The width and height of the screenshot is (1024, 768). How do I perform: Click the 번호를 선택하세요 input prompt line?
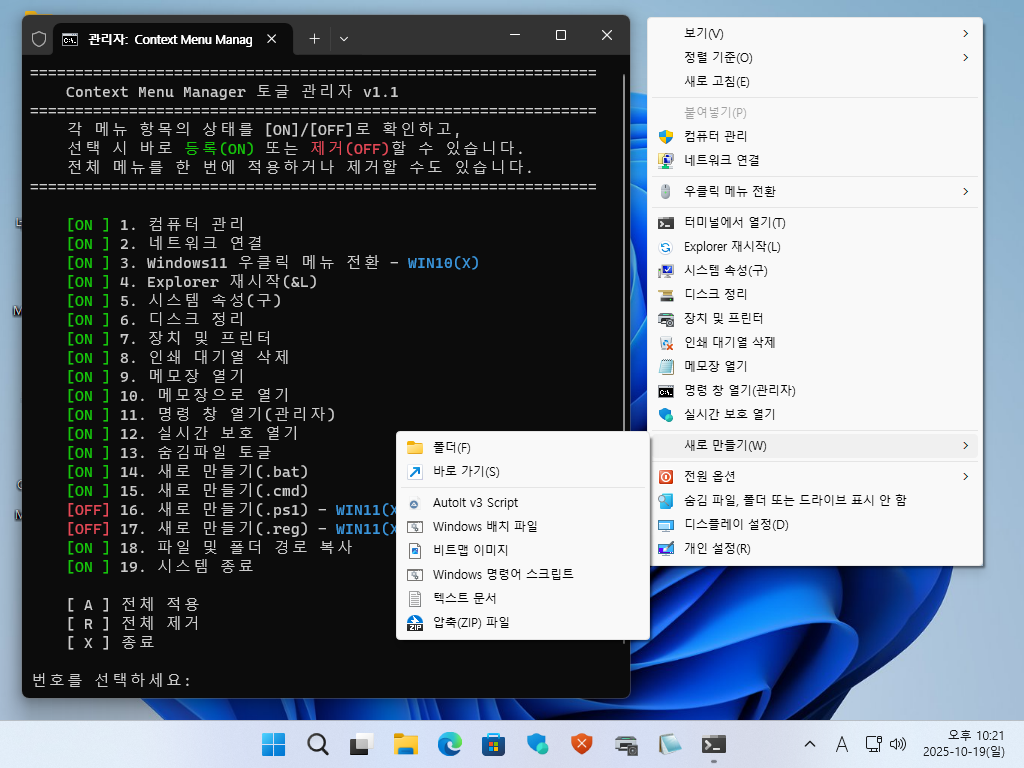111,680
